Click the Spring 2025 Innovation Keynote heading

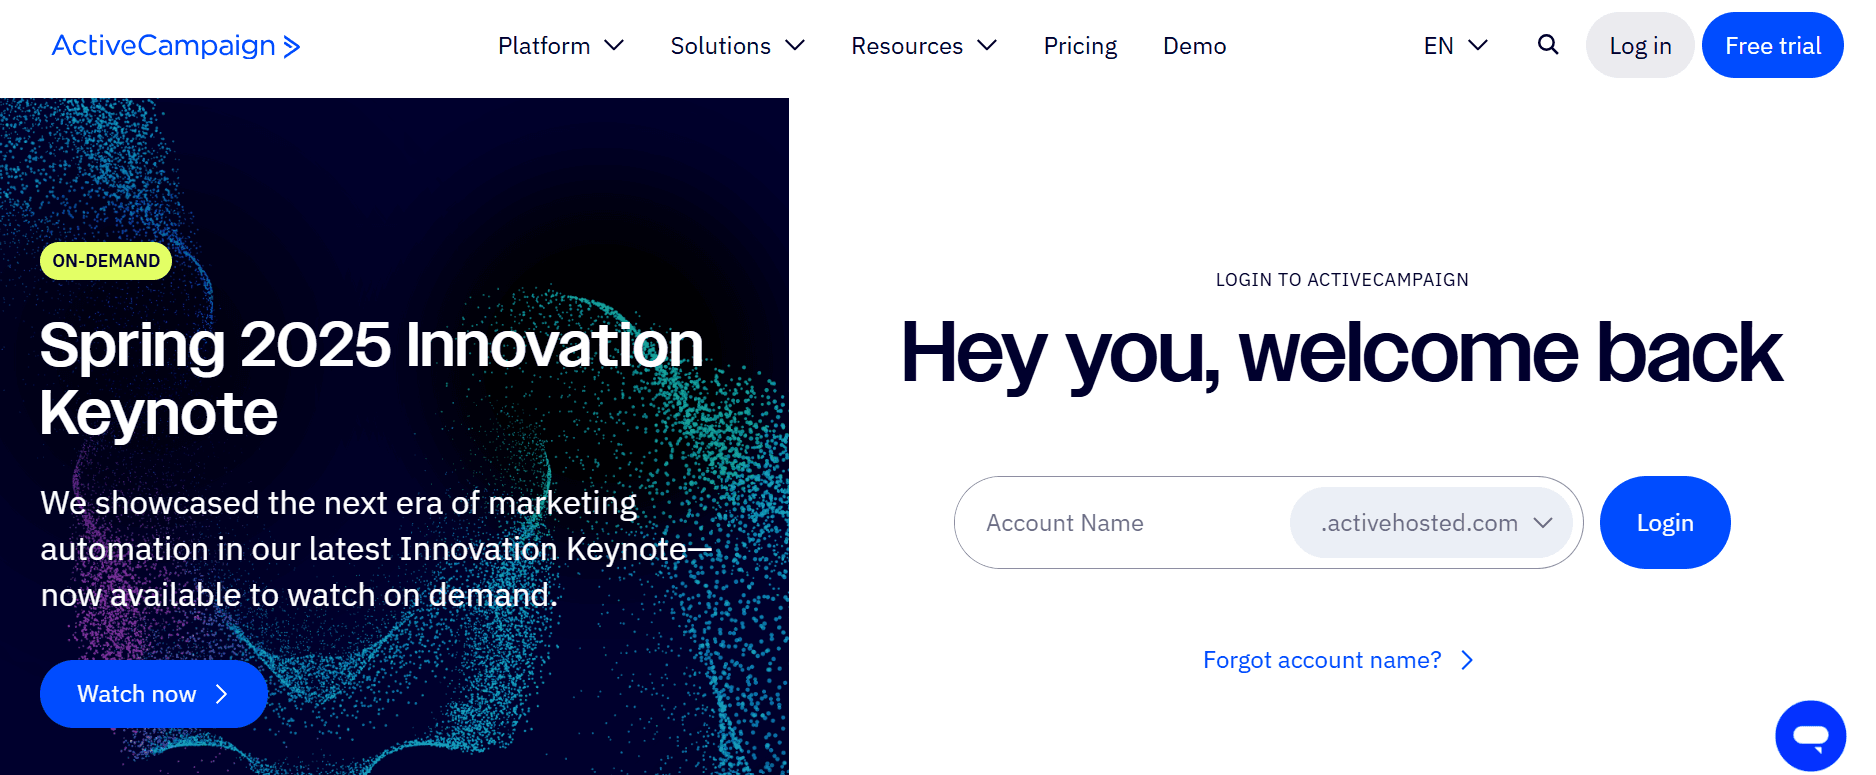tap(372, 379)
